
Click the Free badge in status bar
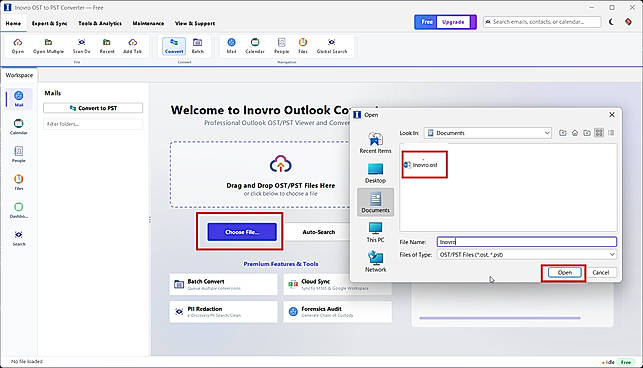pos(625,362)
